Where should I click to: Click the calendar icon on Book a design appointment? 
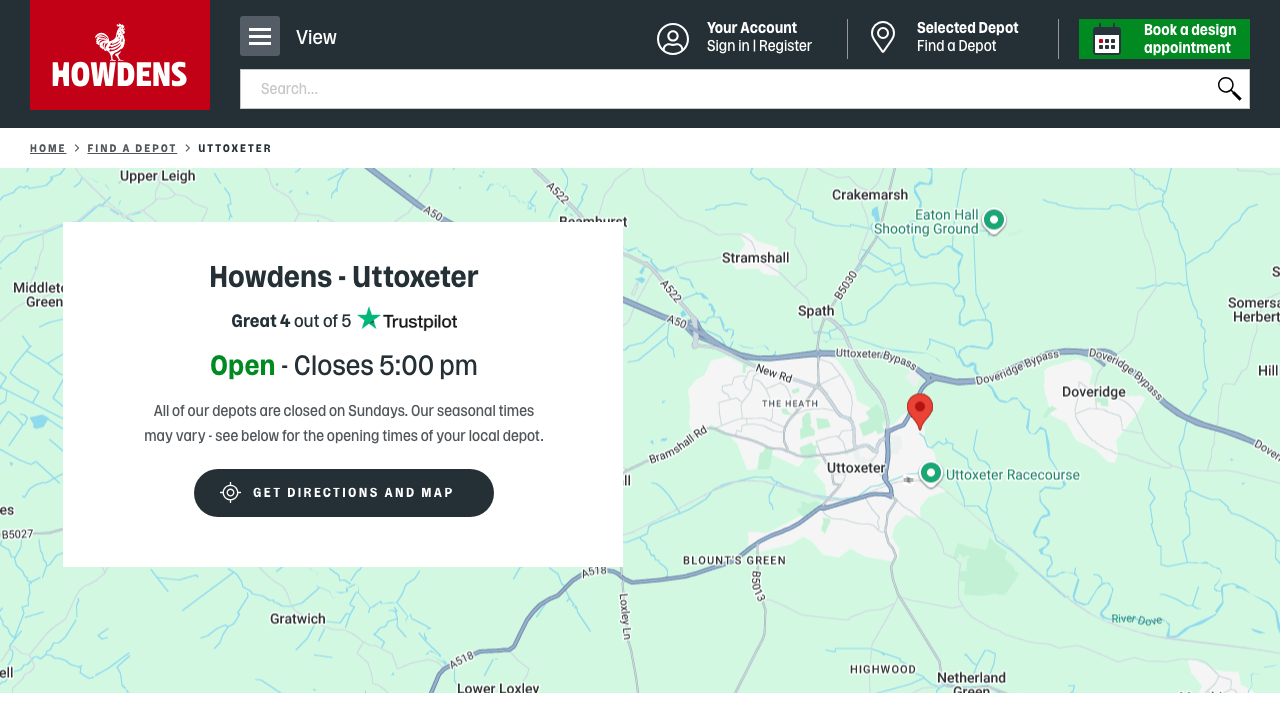pos(1107,38)
